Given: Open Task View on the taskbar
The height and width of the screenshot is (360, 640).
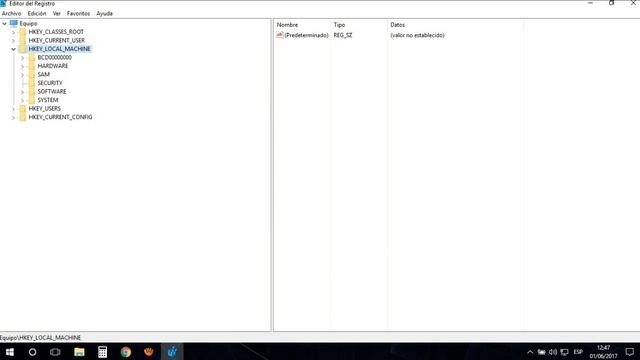Looking at the screenshot, I should point(55,352).
